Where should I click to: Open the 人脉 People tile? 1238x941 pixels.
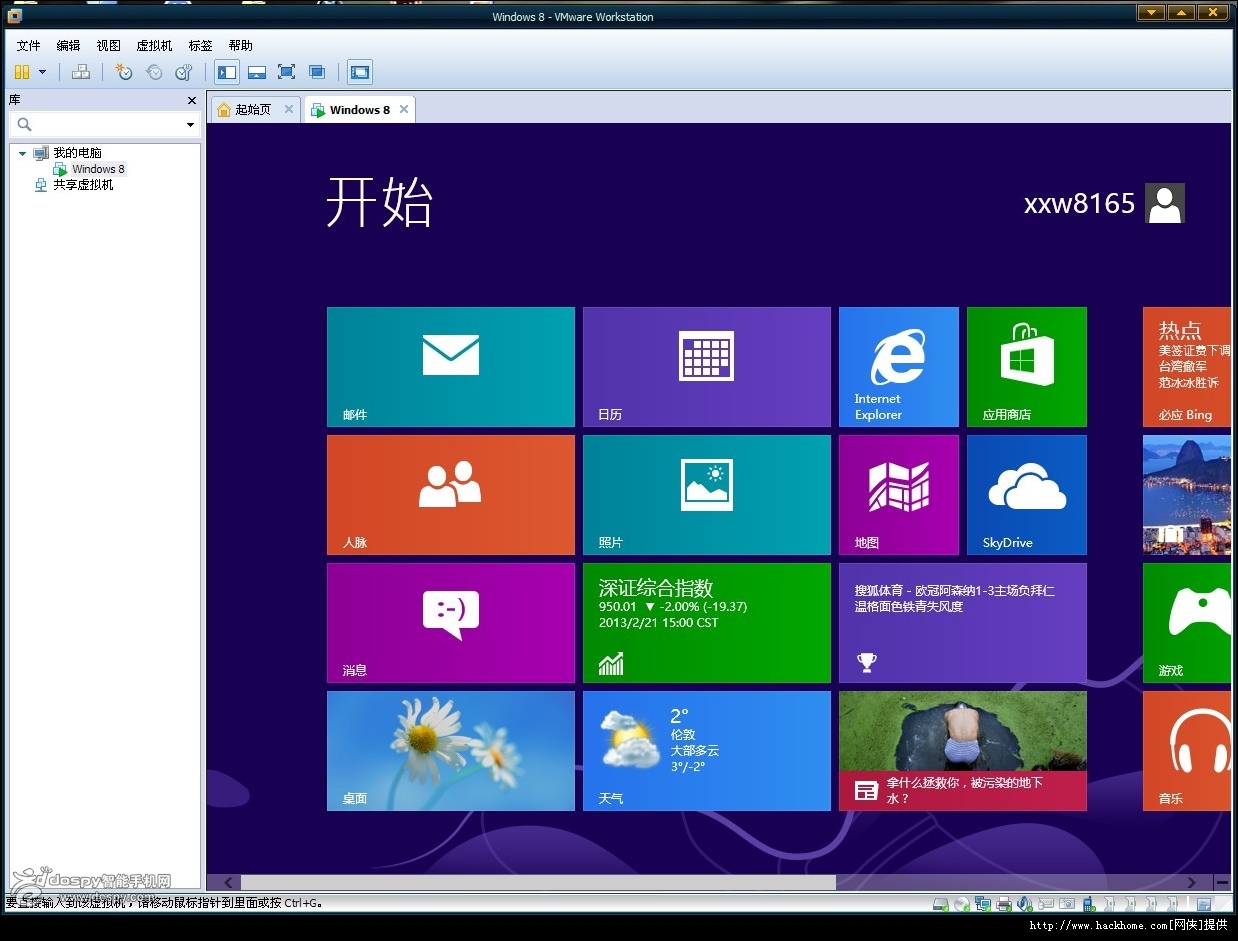pyautogui.click(x=451, y=495)
